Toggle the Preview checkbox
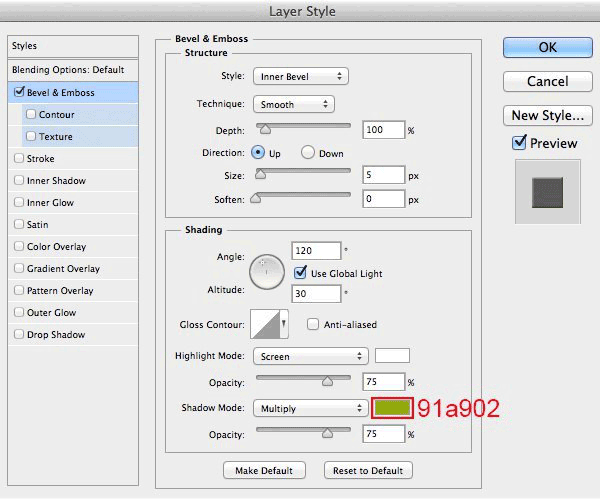The width and height of the screenshot is (600, 501). coord(519,143)
